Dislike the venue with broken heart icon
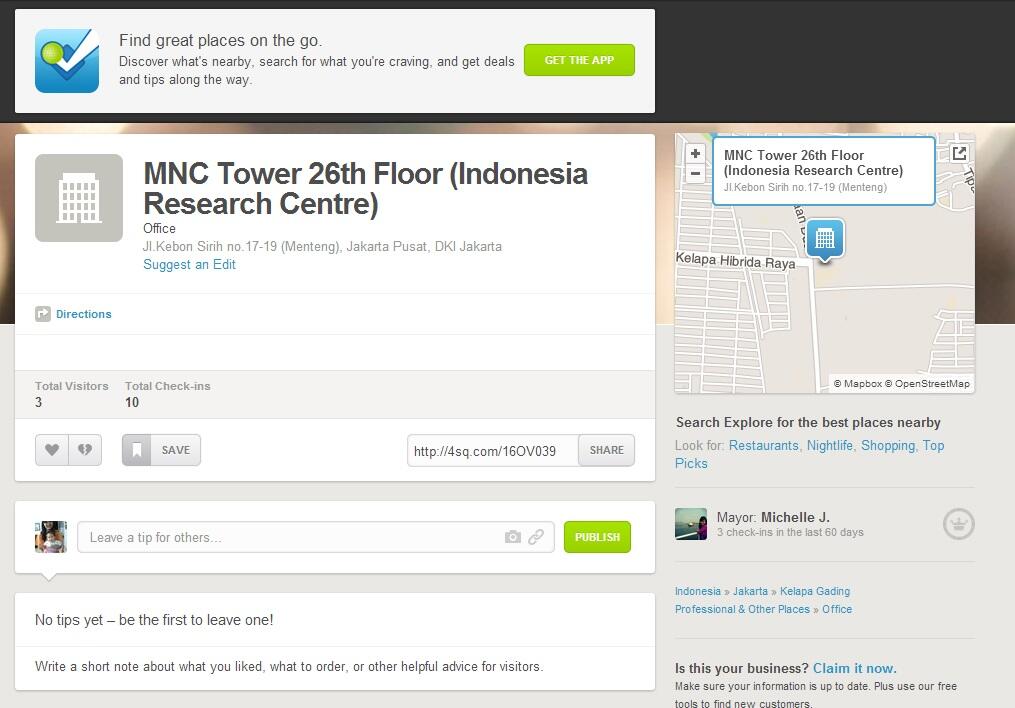Screen dimensions: 1015x708 [85, 450]
